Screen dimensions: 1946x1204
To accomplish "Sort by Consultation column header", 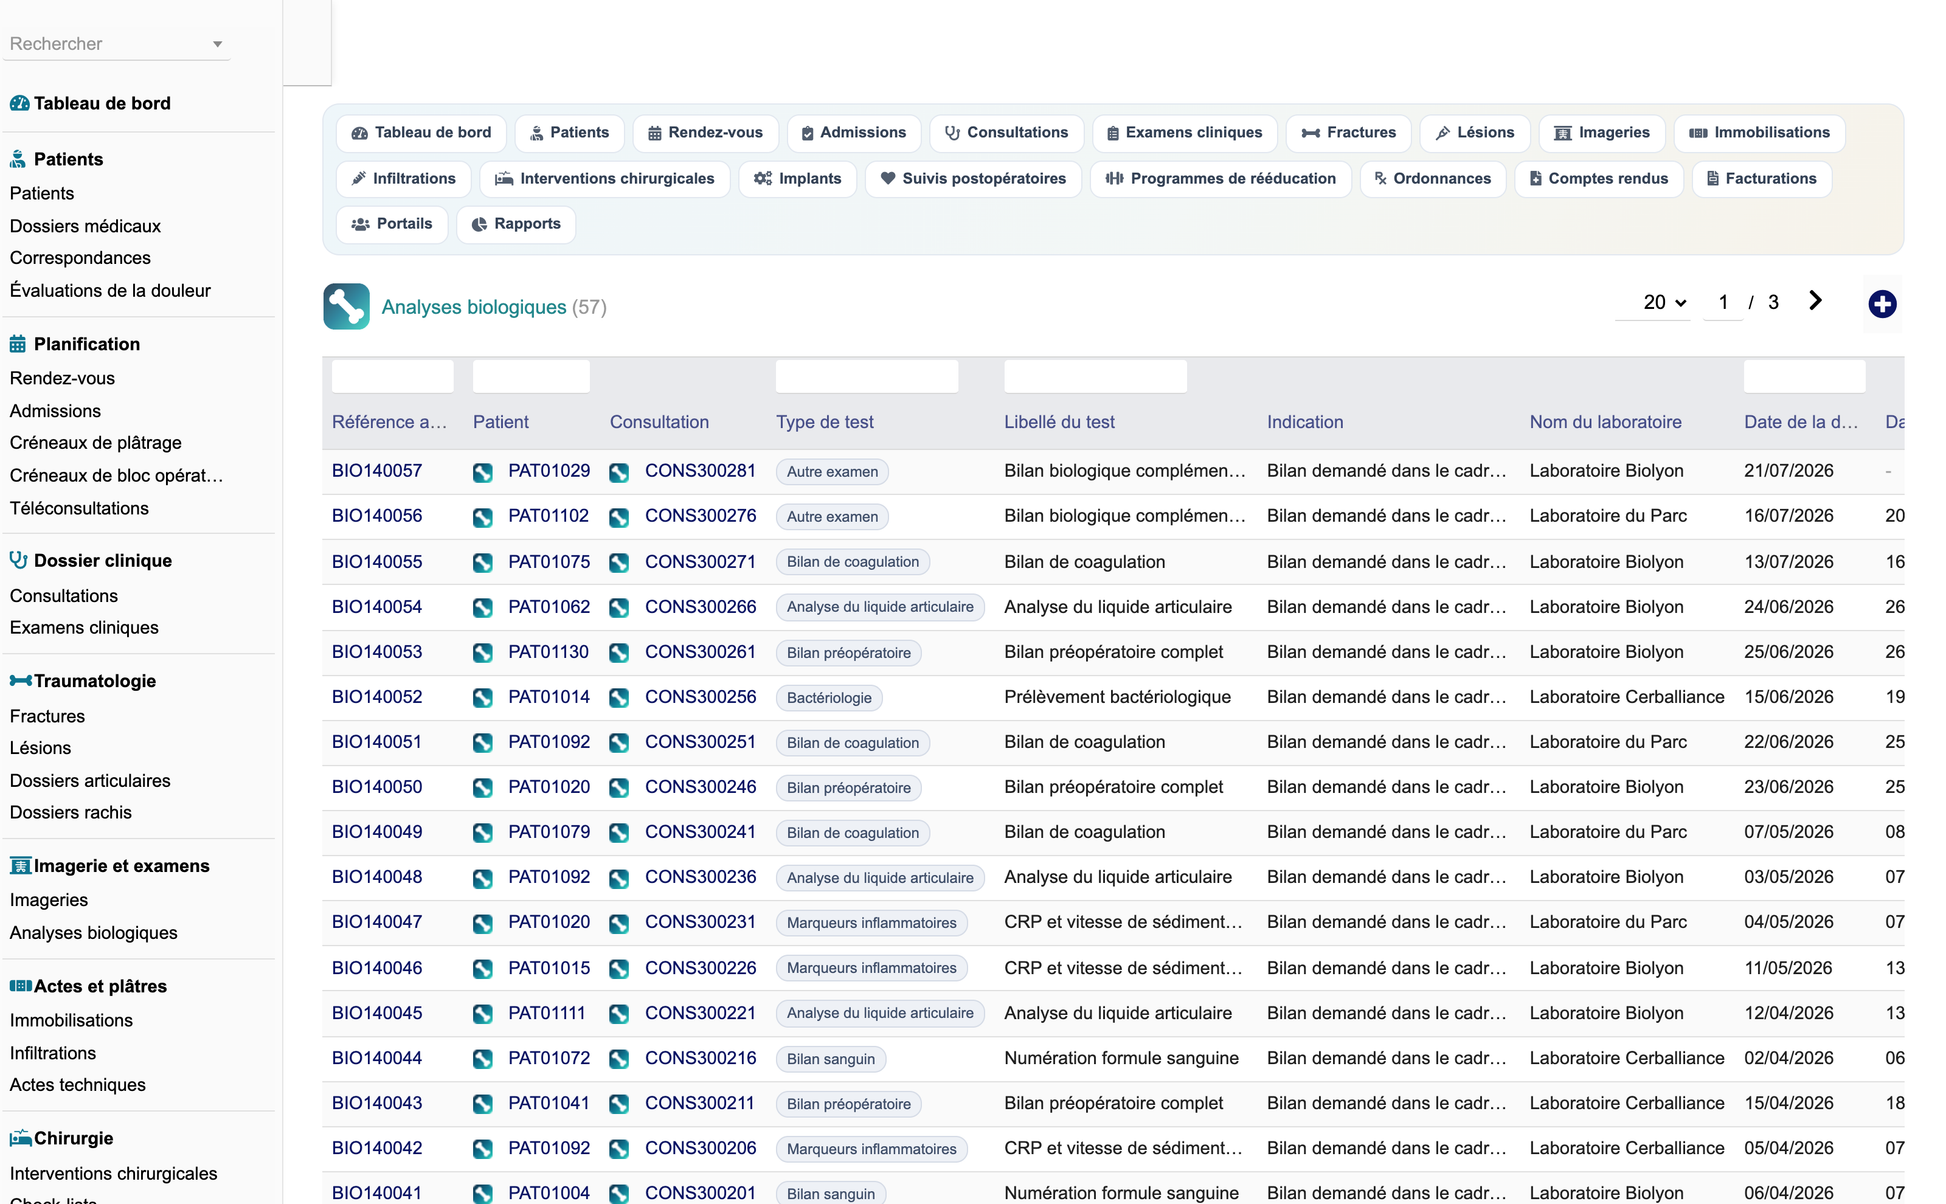I will (659, 422).
